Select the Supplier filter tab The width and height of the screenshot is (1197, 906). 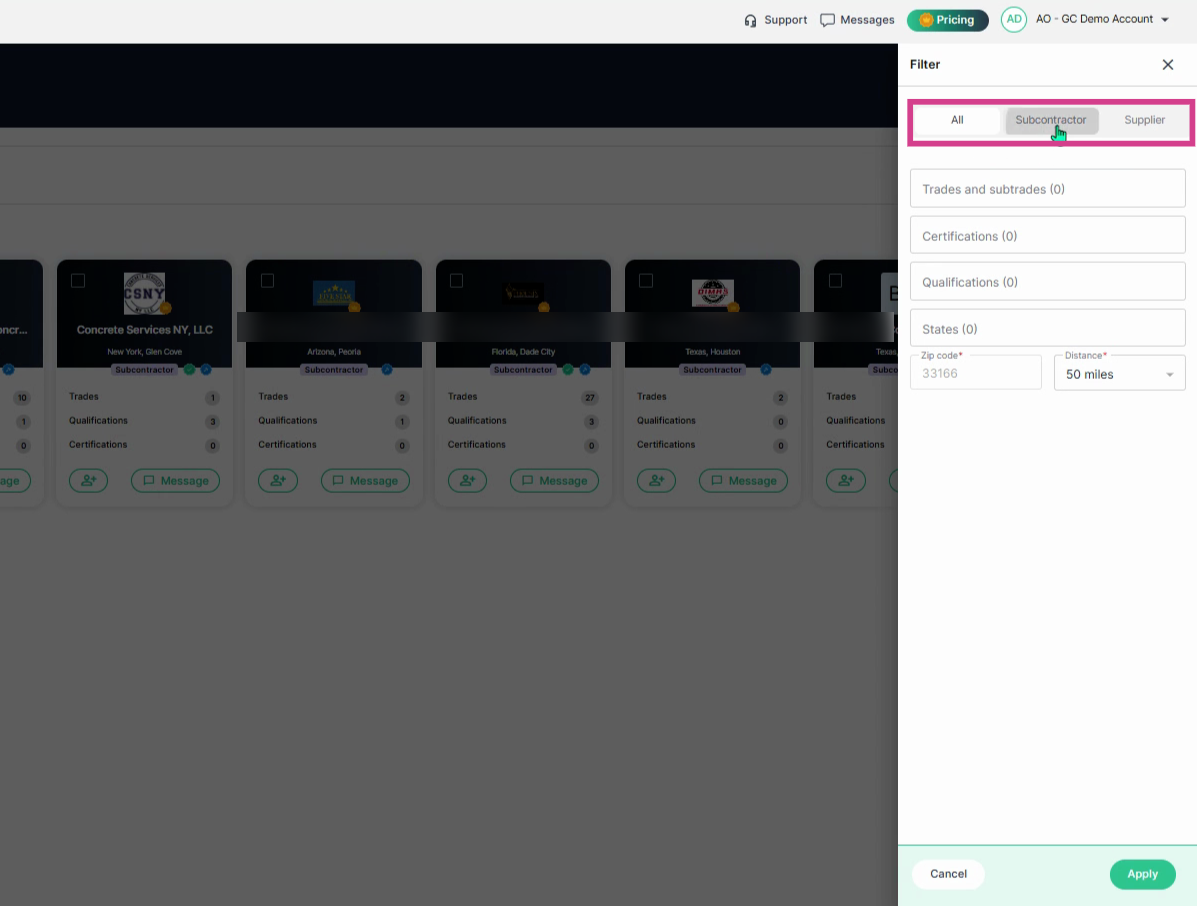click(x=1144, y=121)
